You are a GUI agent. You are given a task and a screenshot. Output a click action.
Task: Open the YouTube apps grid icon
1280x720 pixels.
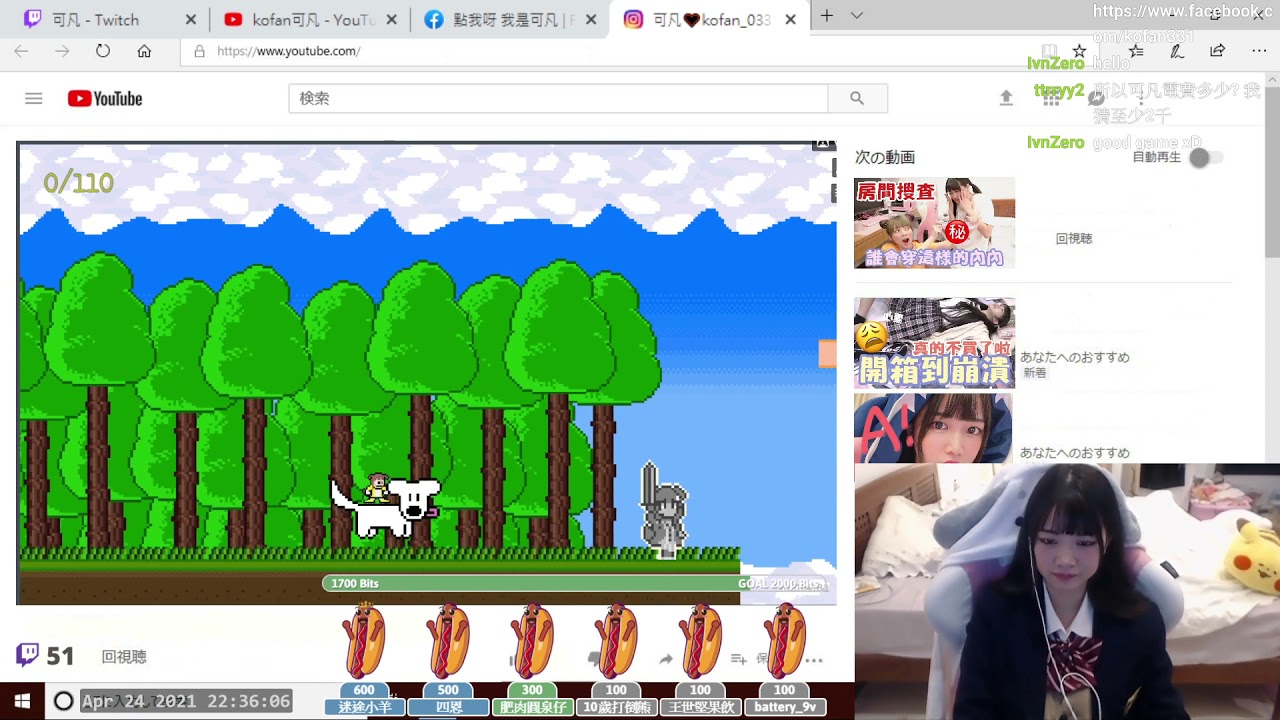pyautogui.click(x=1051, y=98)
